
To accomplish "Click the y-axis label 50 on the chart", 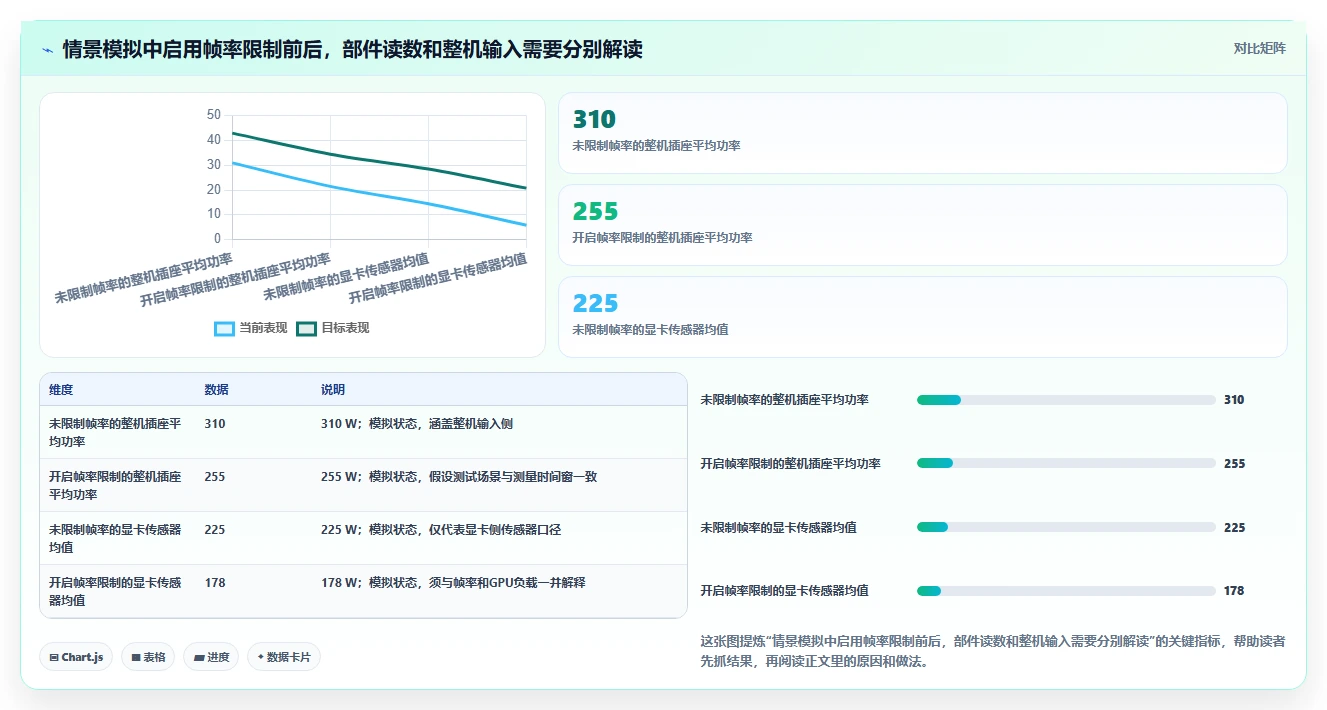I will click(x=214, y=115).
